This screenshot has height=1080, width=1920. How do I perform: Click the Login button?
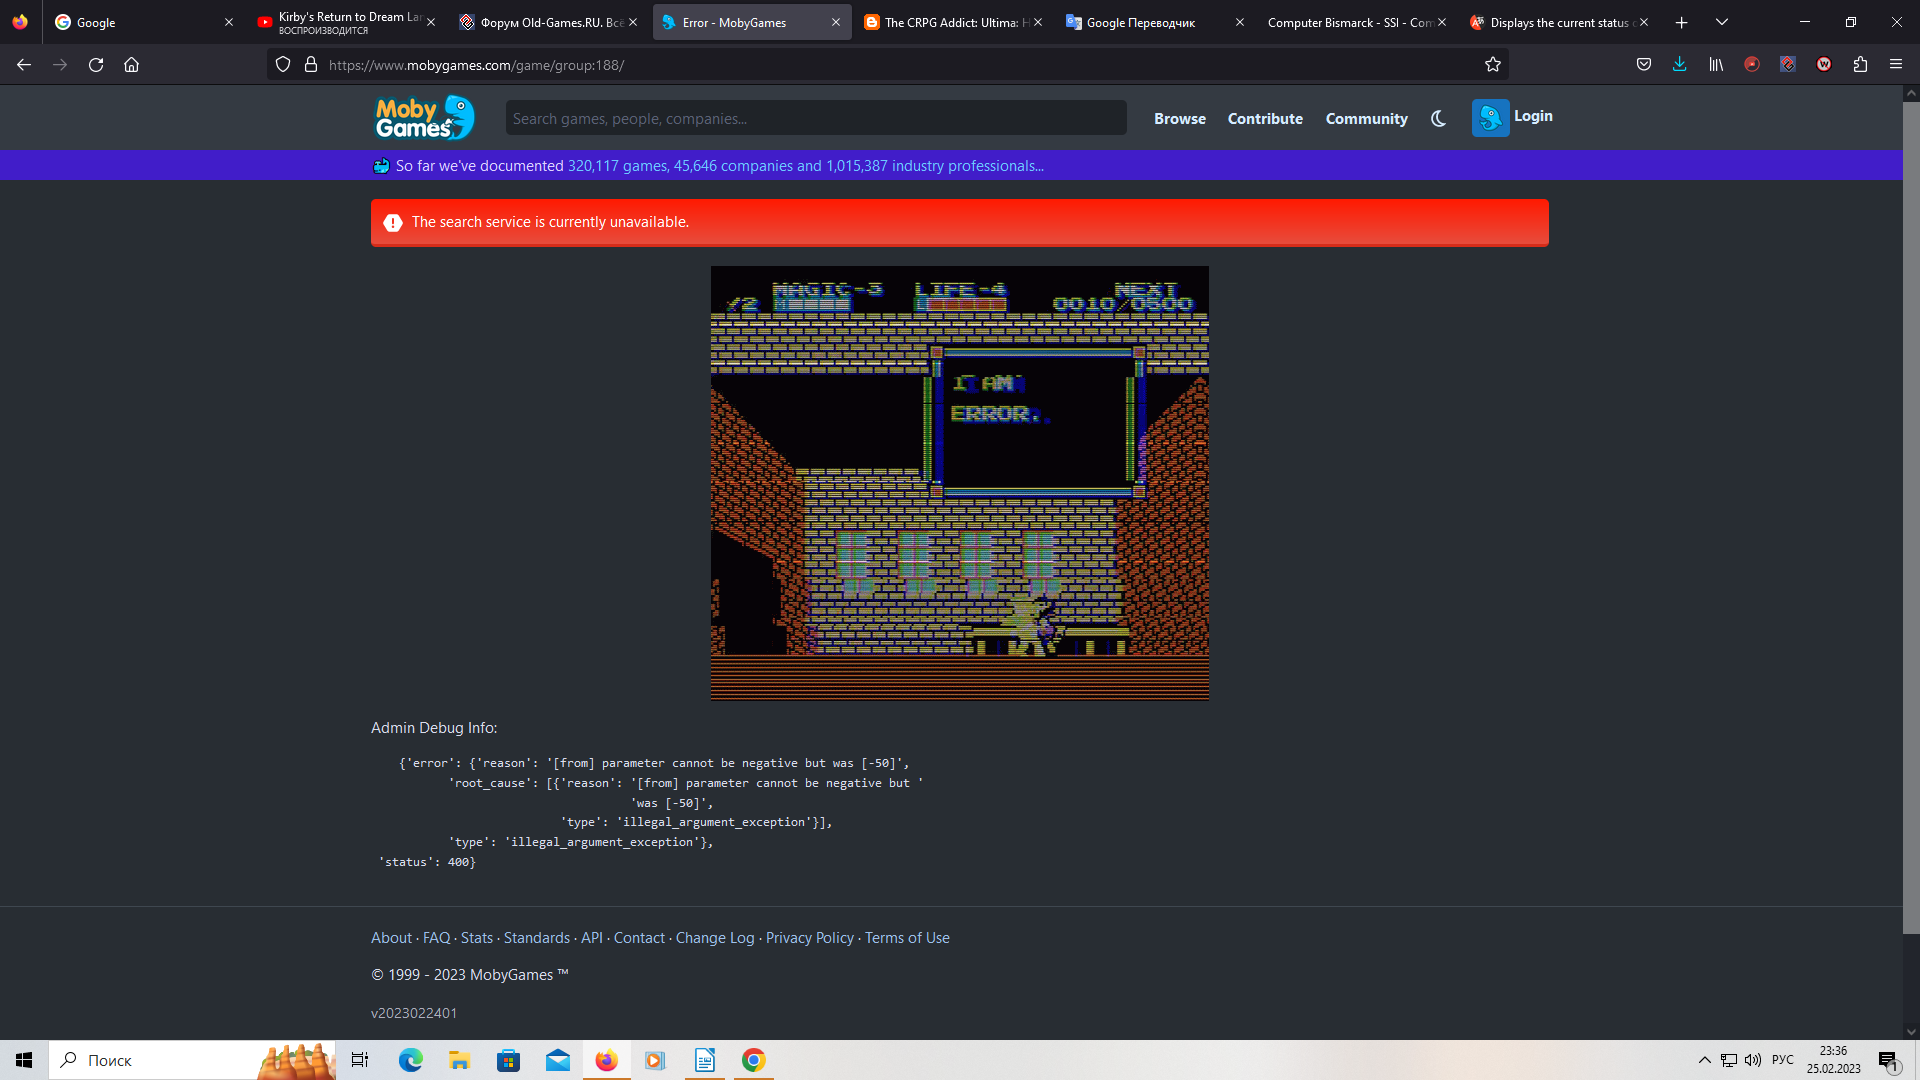coord(1532,116)
